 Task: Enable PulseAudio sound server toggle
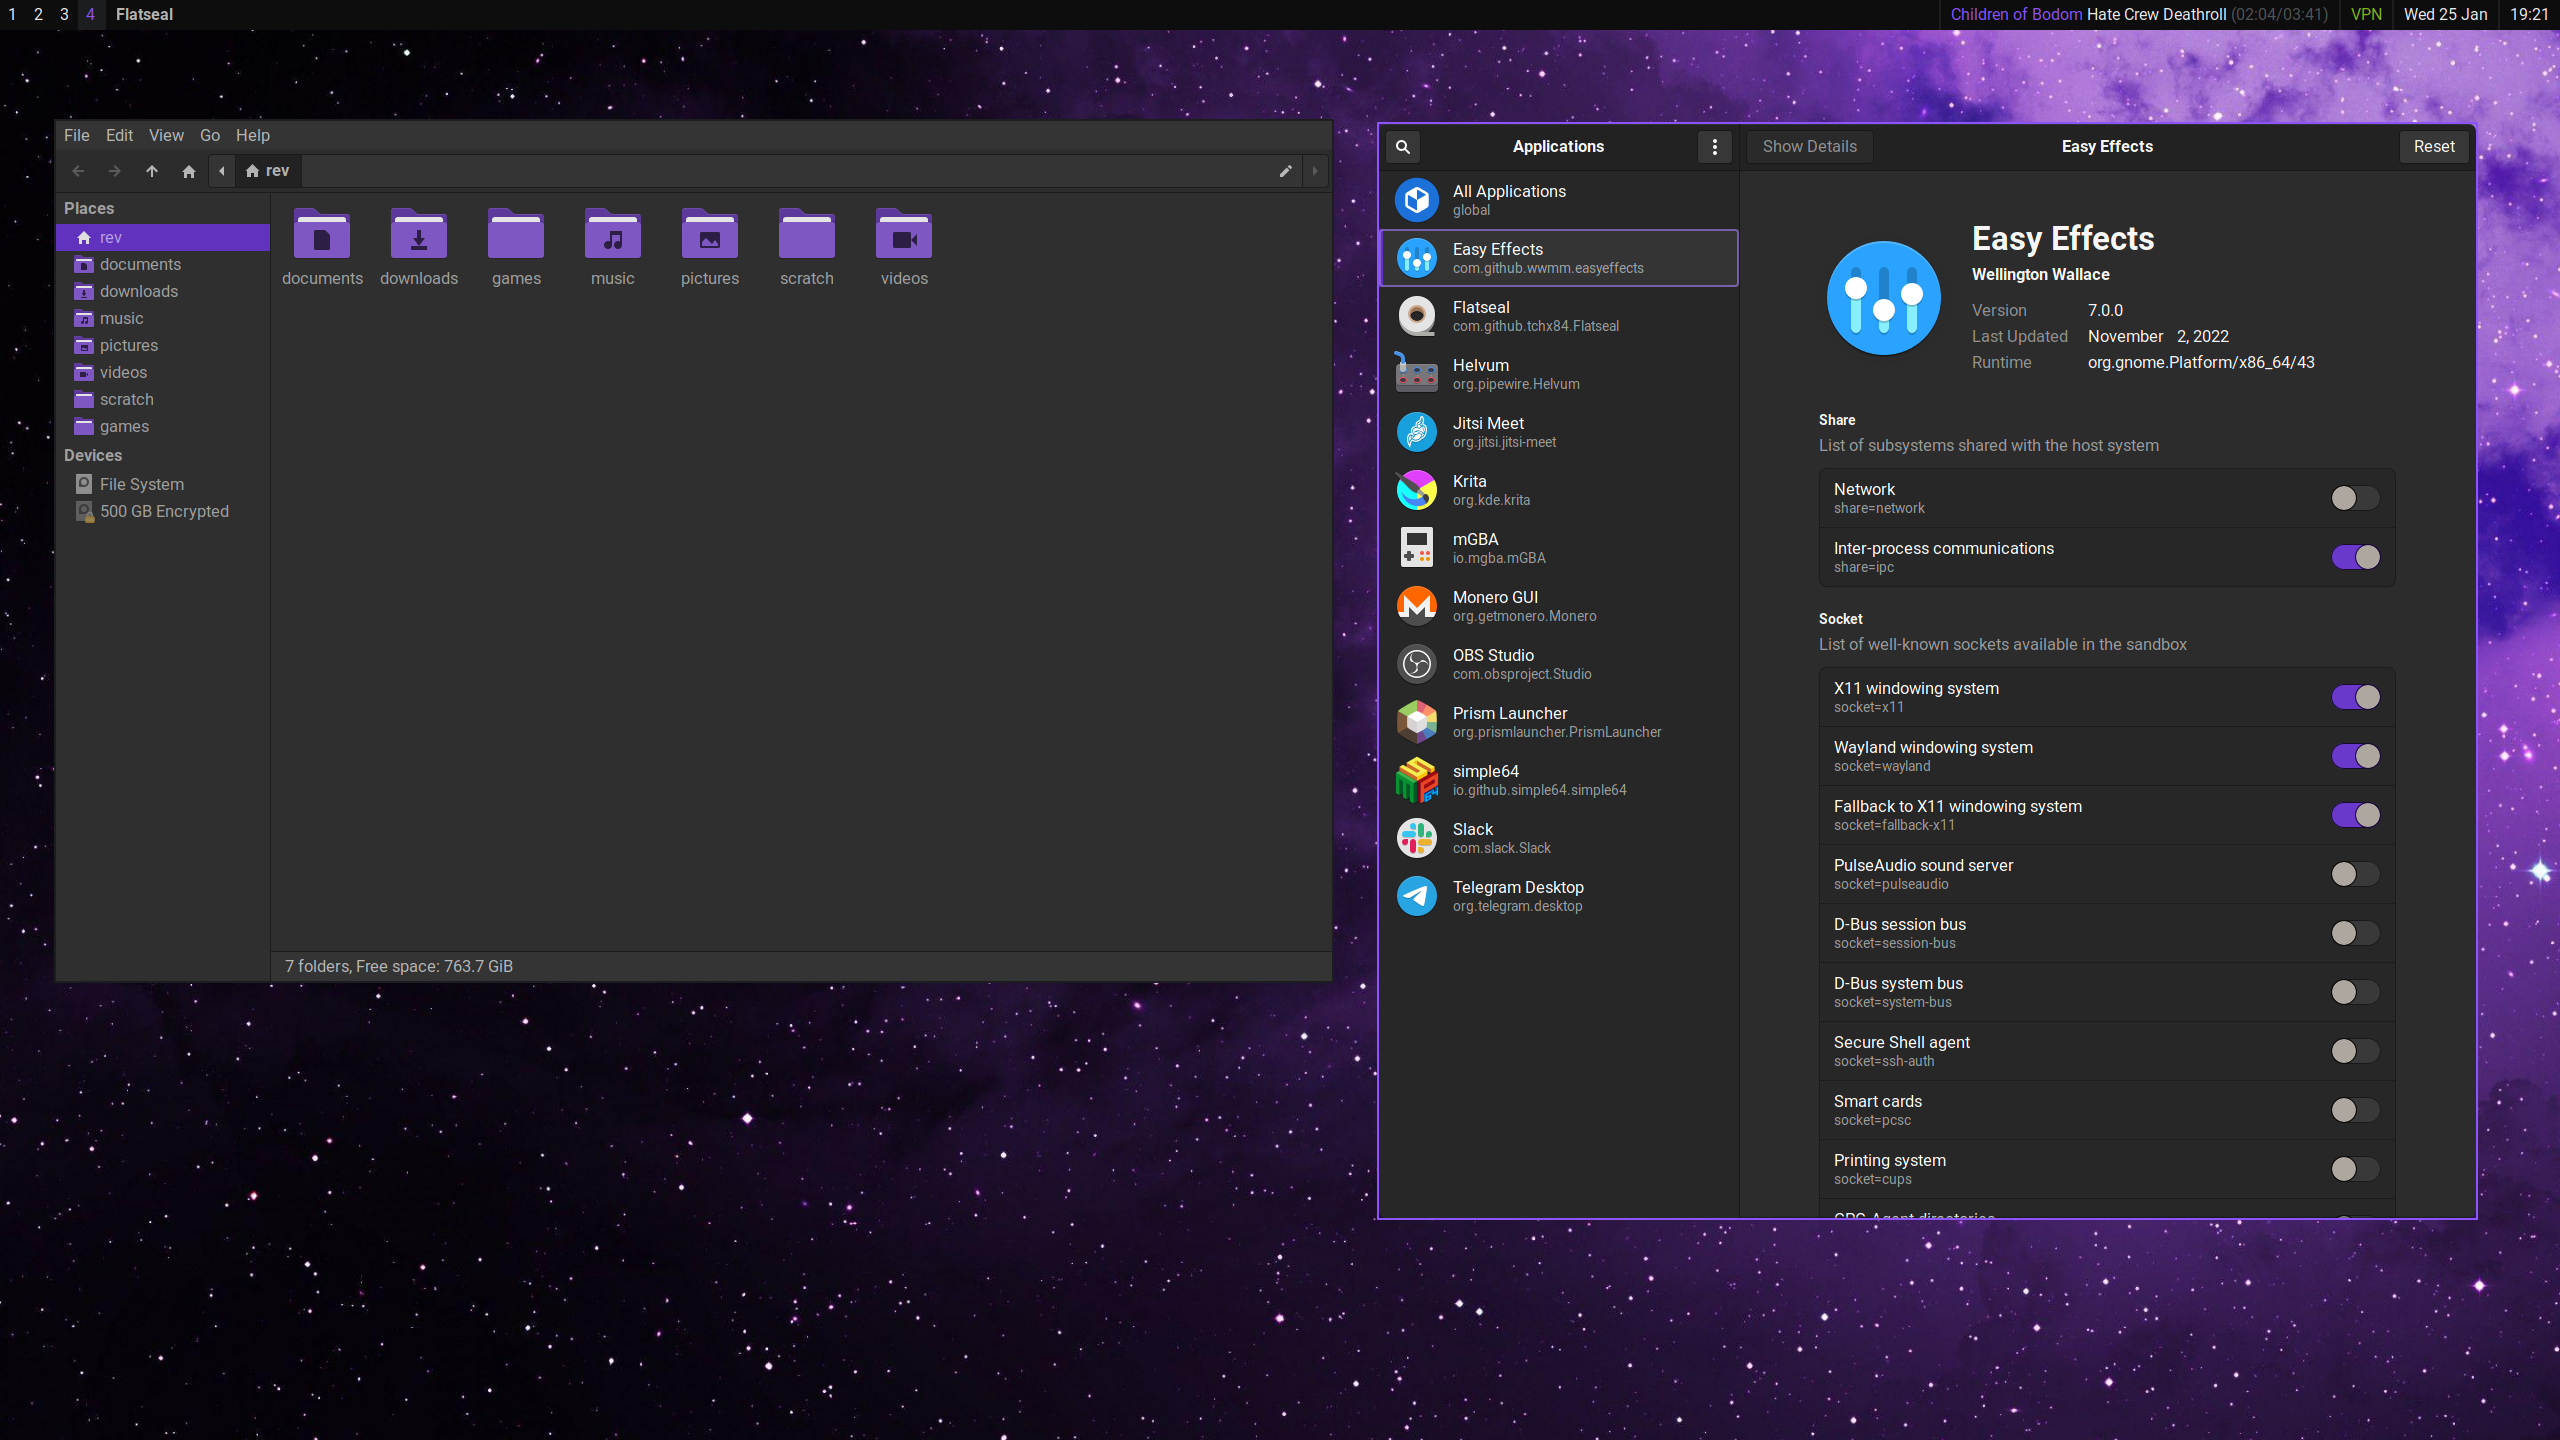coord(2355,874)
